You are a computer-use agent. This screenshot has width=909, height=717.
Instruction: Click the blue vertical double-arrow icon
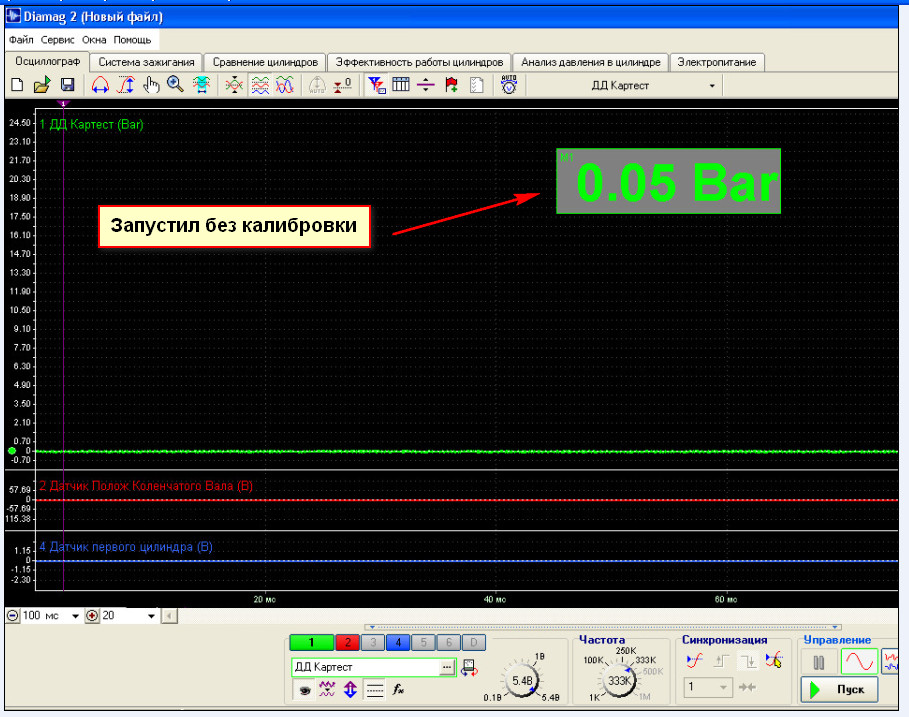point(350,690)
